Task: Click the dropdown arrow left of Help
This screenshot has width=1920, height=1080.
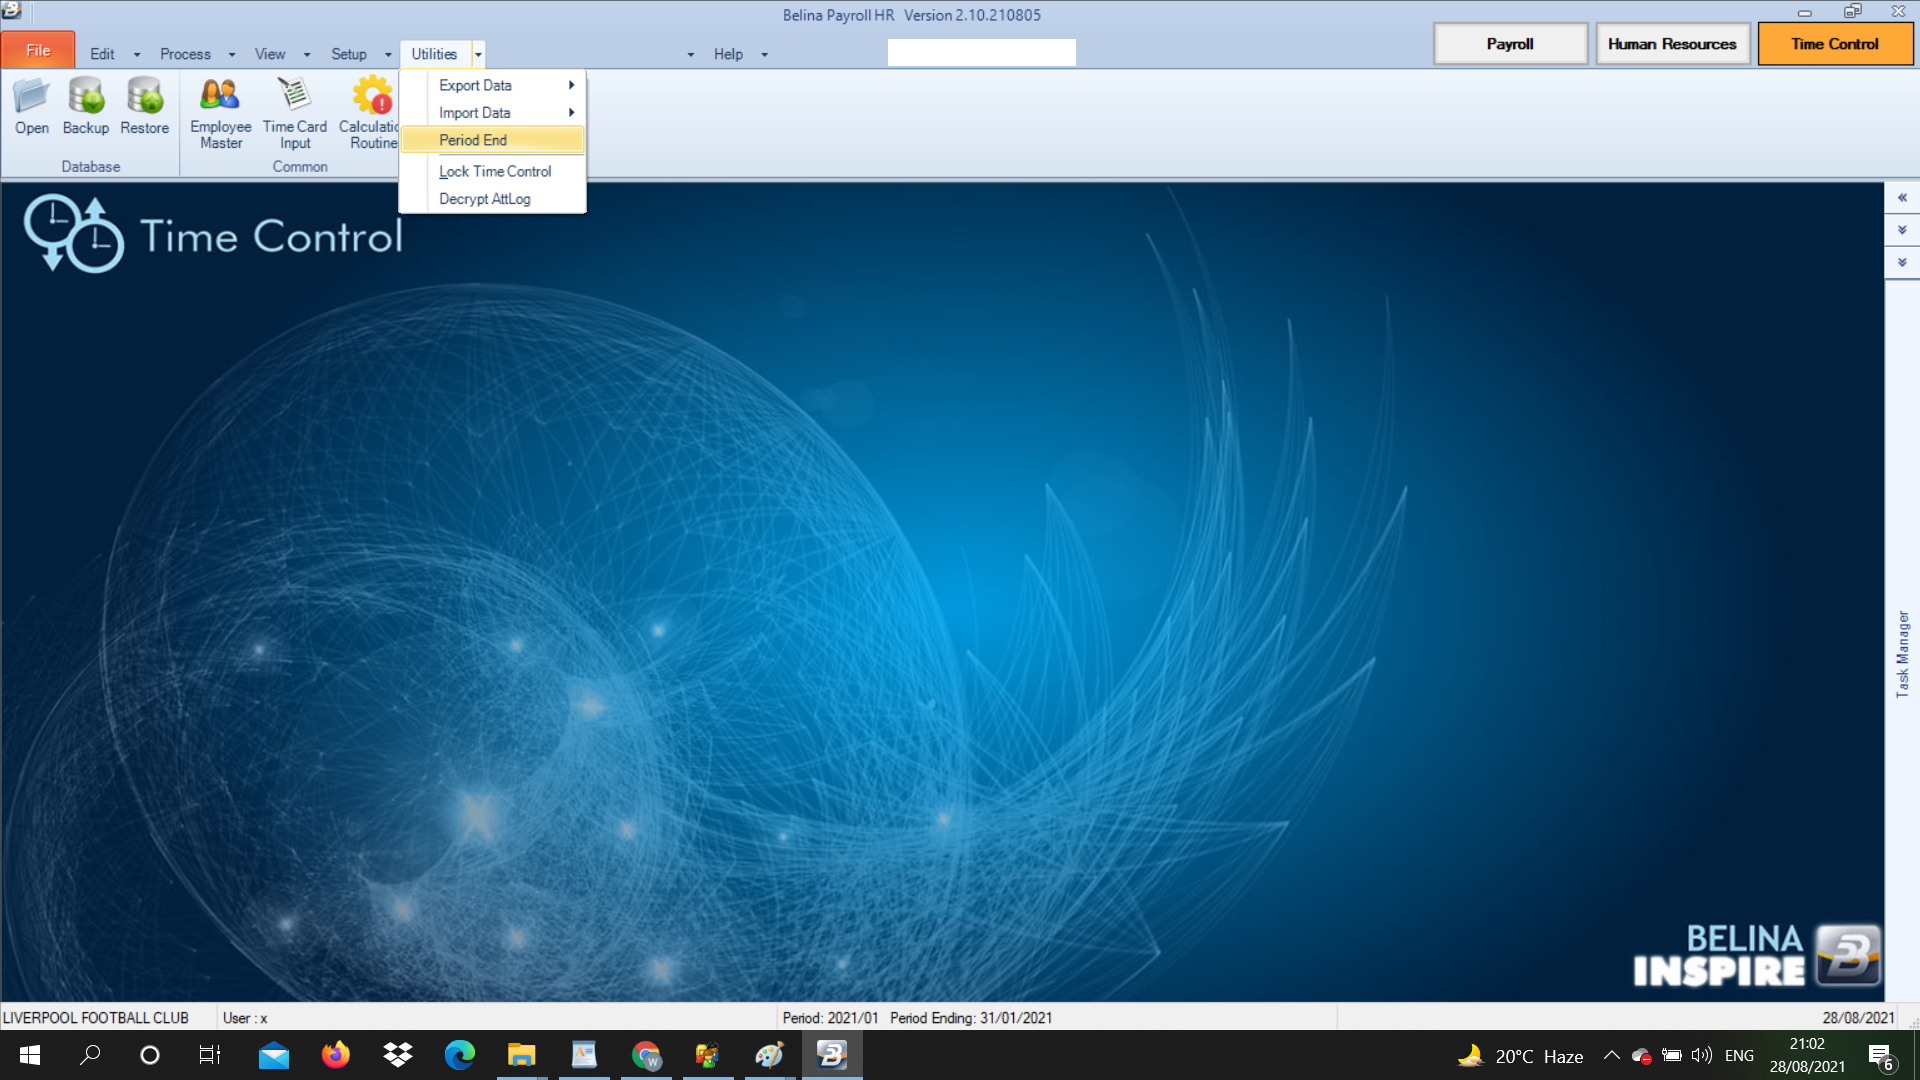Action: 691,55
